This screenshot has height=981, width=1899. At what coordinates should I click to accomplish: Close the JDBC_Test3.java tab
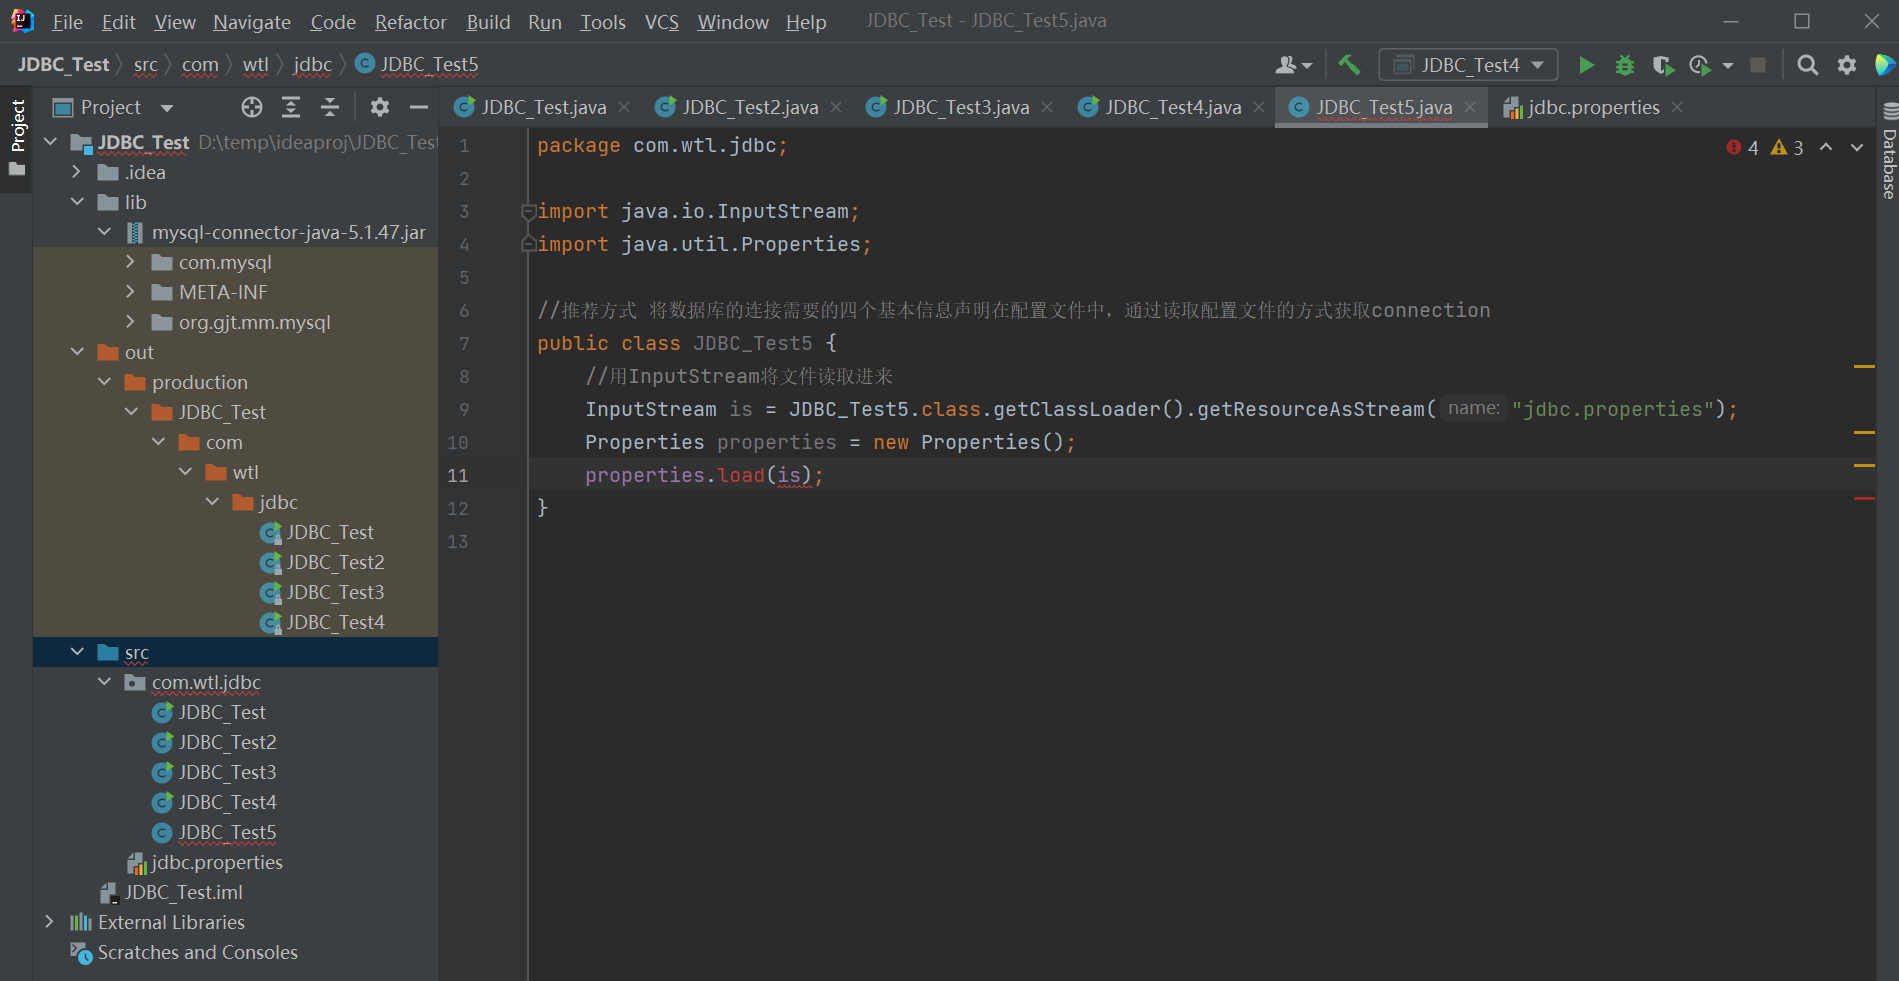tap(1047, 107)
